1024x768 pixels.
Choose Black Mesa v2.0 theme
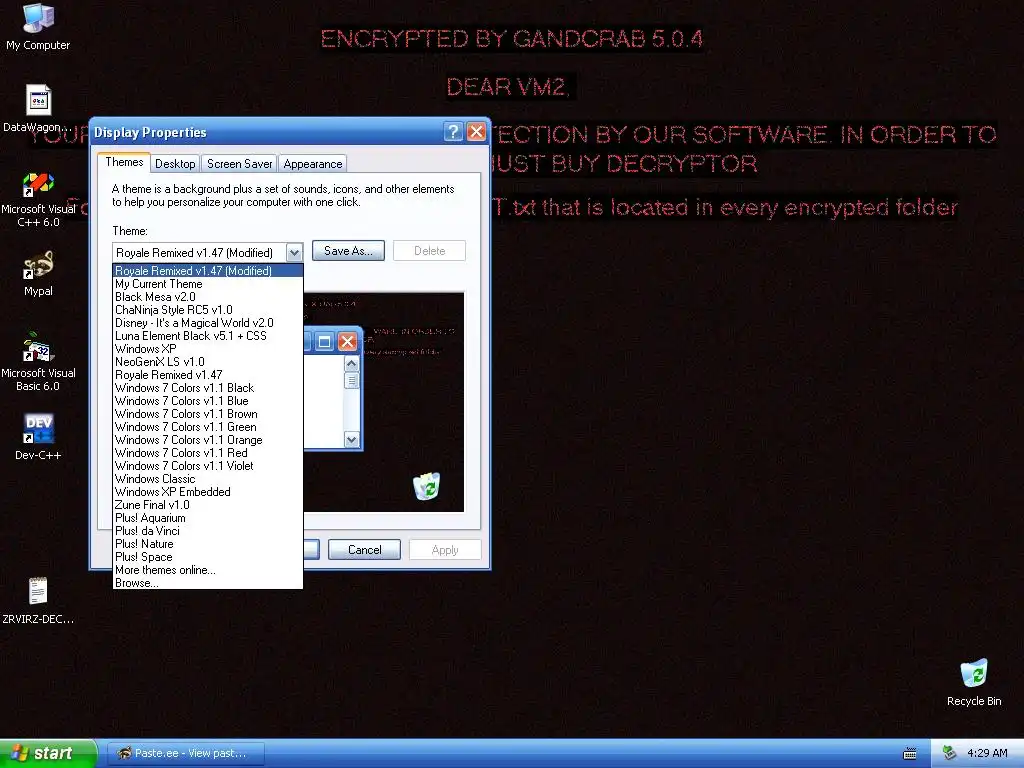pyautogui.click(x=208, y=296)
